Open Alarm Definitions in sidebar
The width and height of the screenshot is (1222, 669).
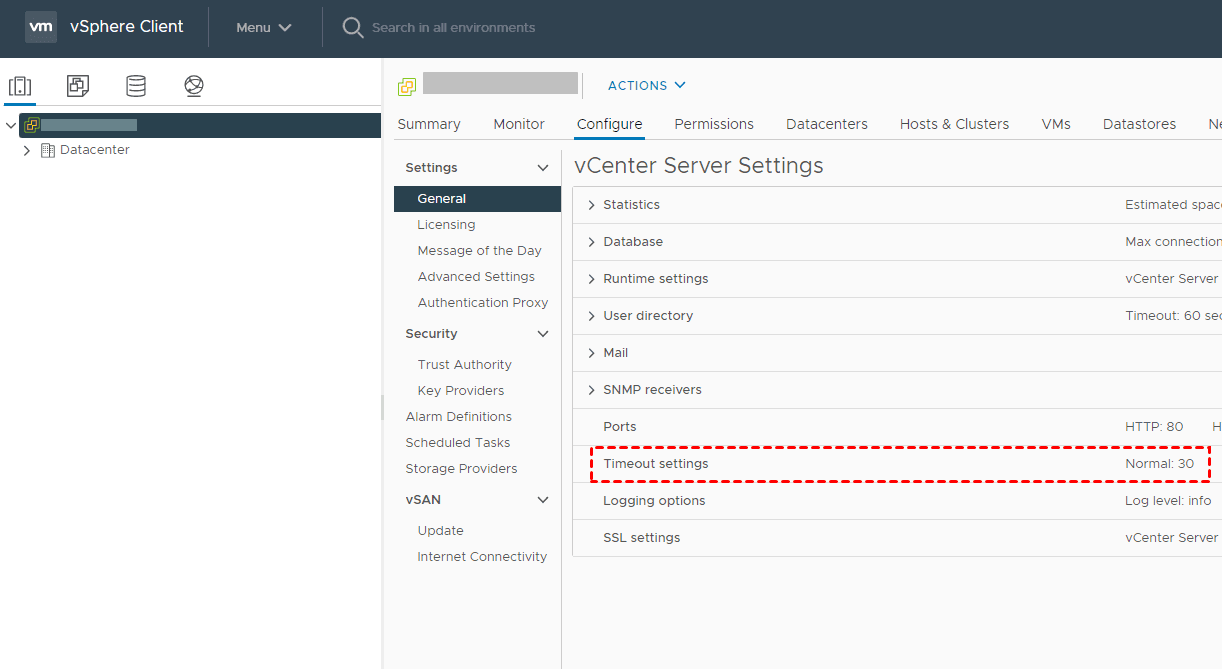[x=458, y=417]
